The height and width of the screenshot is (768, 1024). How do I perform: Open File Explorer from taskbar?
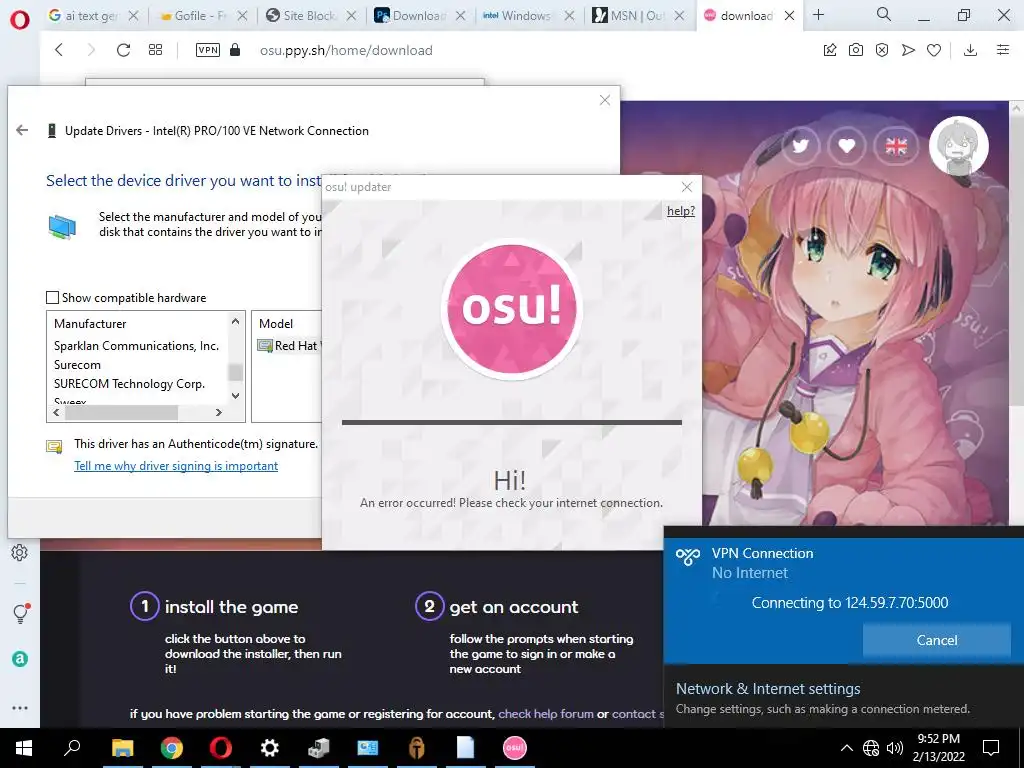[x=122, y=748]
